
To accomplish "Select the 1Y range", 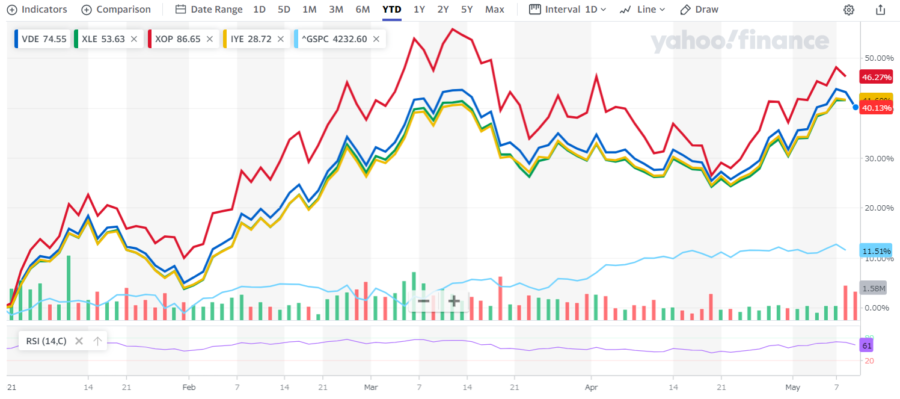I will [x=420, y=10].
